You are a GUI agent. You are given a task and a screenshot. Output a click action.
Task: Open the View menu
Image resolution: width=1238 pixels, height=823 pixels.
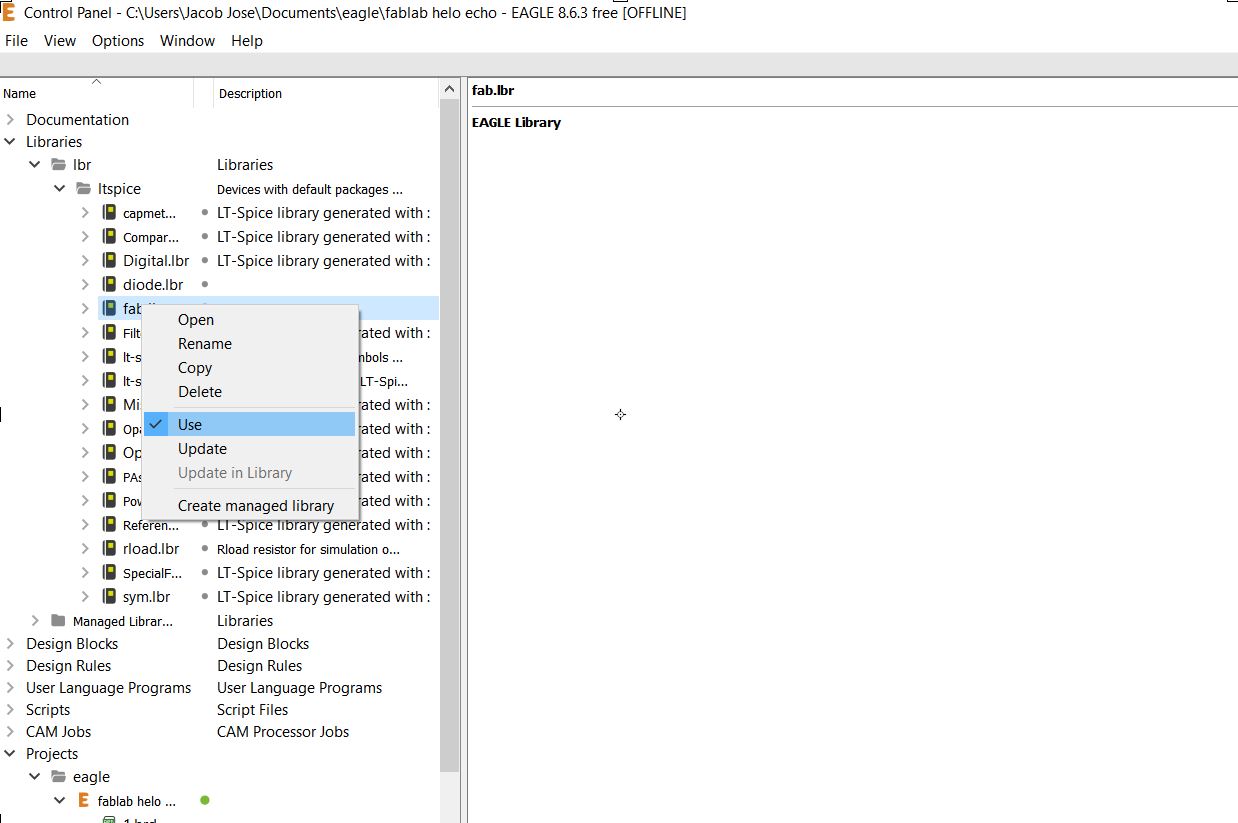(60, 41)
